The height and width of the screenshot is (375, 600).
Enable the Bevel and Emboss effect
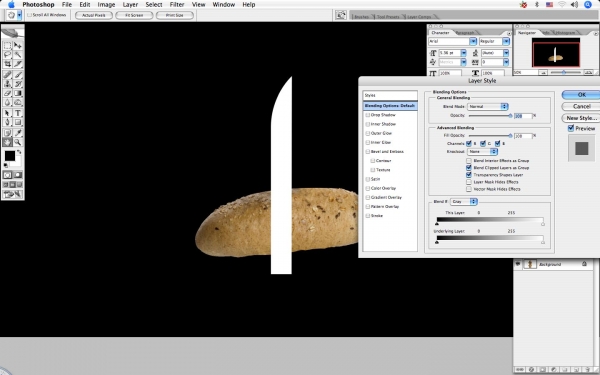click(368, 152)
